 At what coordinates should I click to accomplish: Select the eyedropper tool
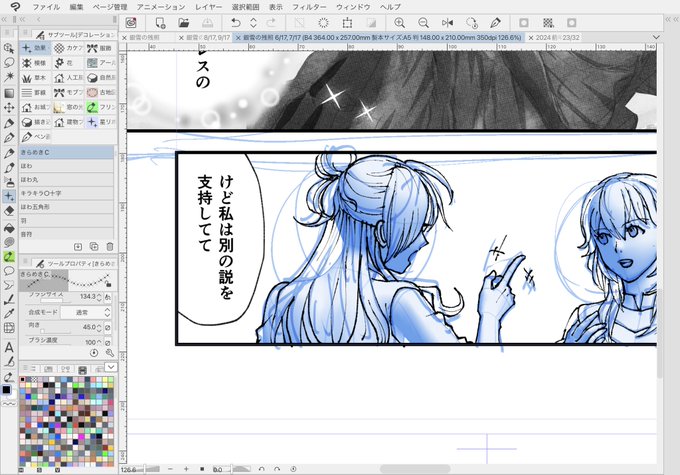point(9,313)
